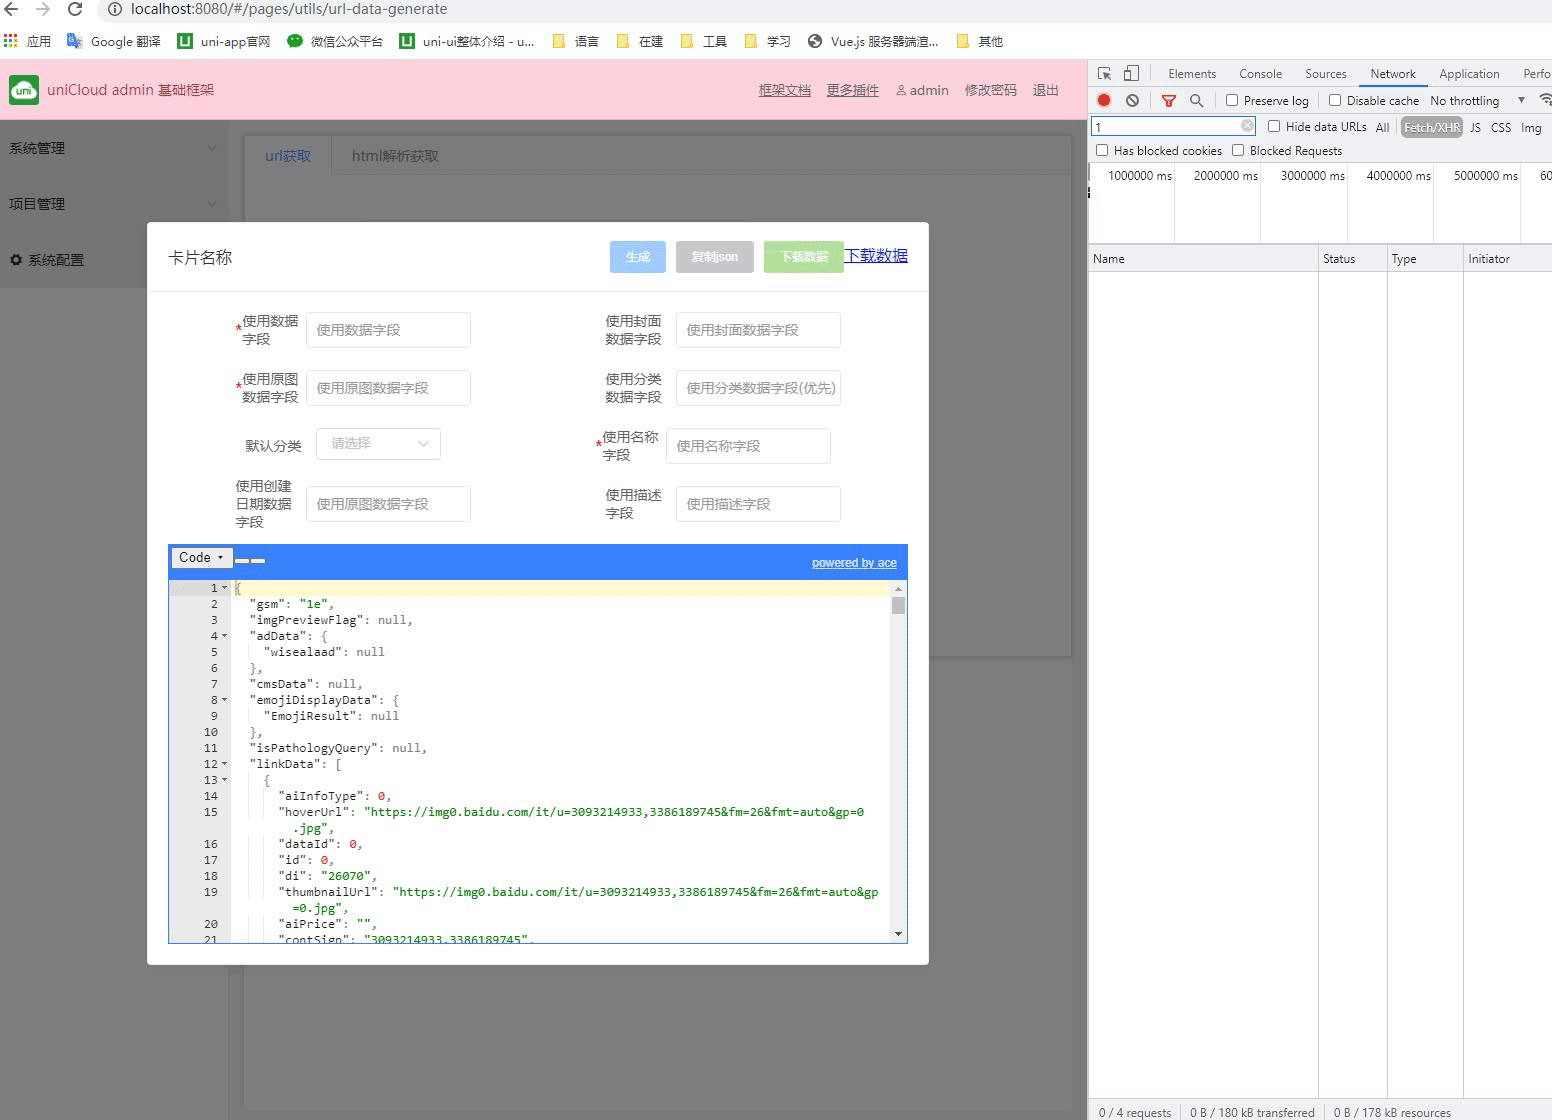Click the 使用数据字段 input field
The height and width of the screenshot is (1120, 1552).
pyautogui.click(x=388, y=330)
